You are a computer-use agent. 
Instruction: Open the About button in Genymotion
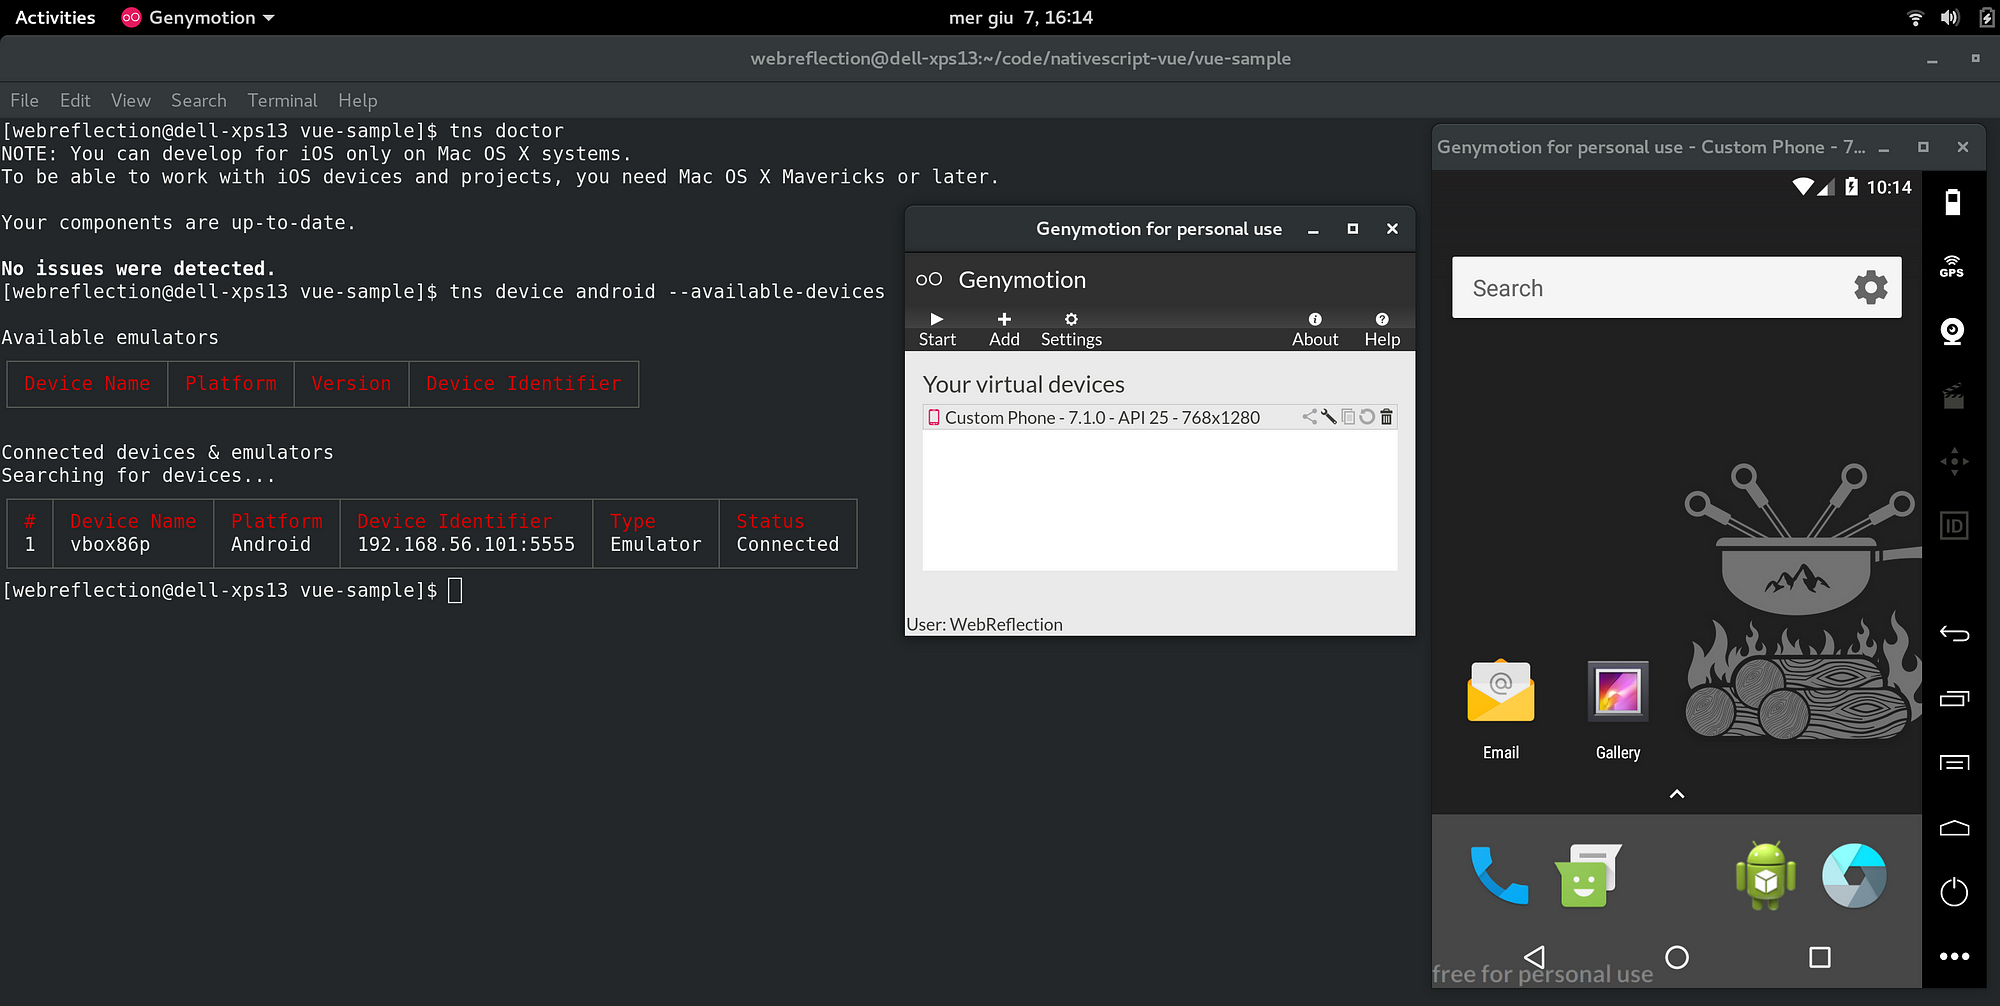click(x=1315, y=329)
